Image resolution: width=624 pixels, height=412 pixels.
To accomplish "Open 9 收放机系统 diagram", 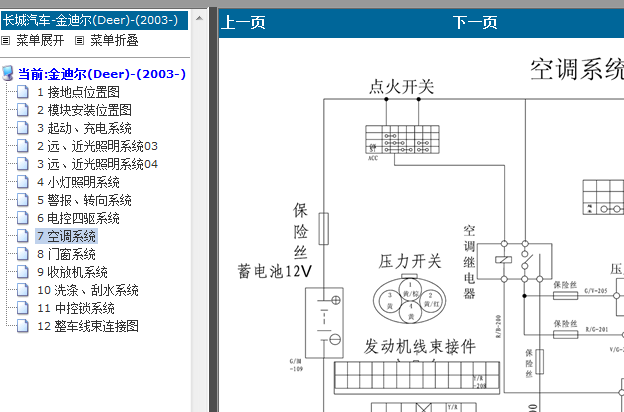I will pyautogui.click(x=72, y=272).
